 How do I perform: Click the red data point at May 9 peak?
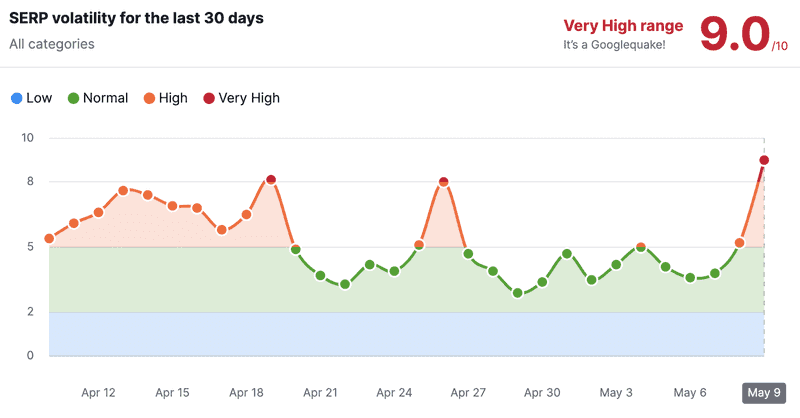(x=764, y=160)
